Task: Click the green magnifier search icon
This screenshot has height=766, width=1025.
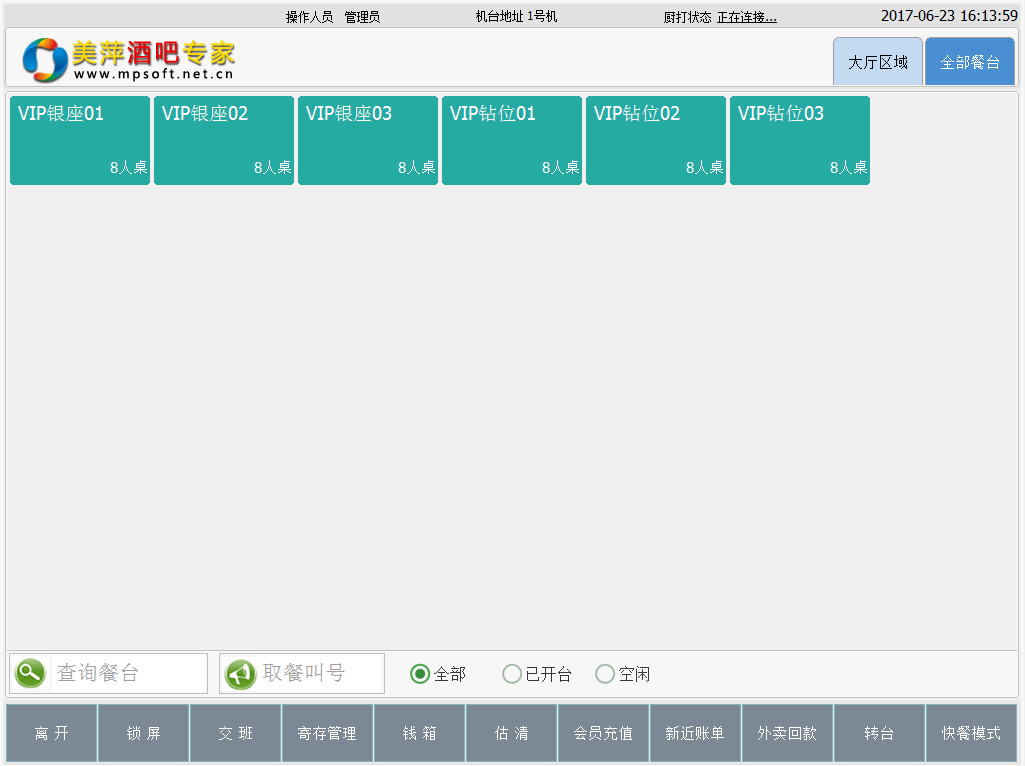Action: coord(30,673)
